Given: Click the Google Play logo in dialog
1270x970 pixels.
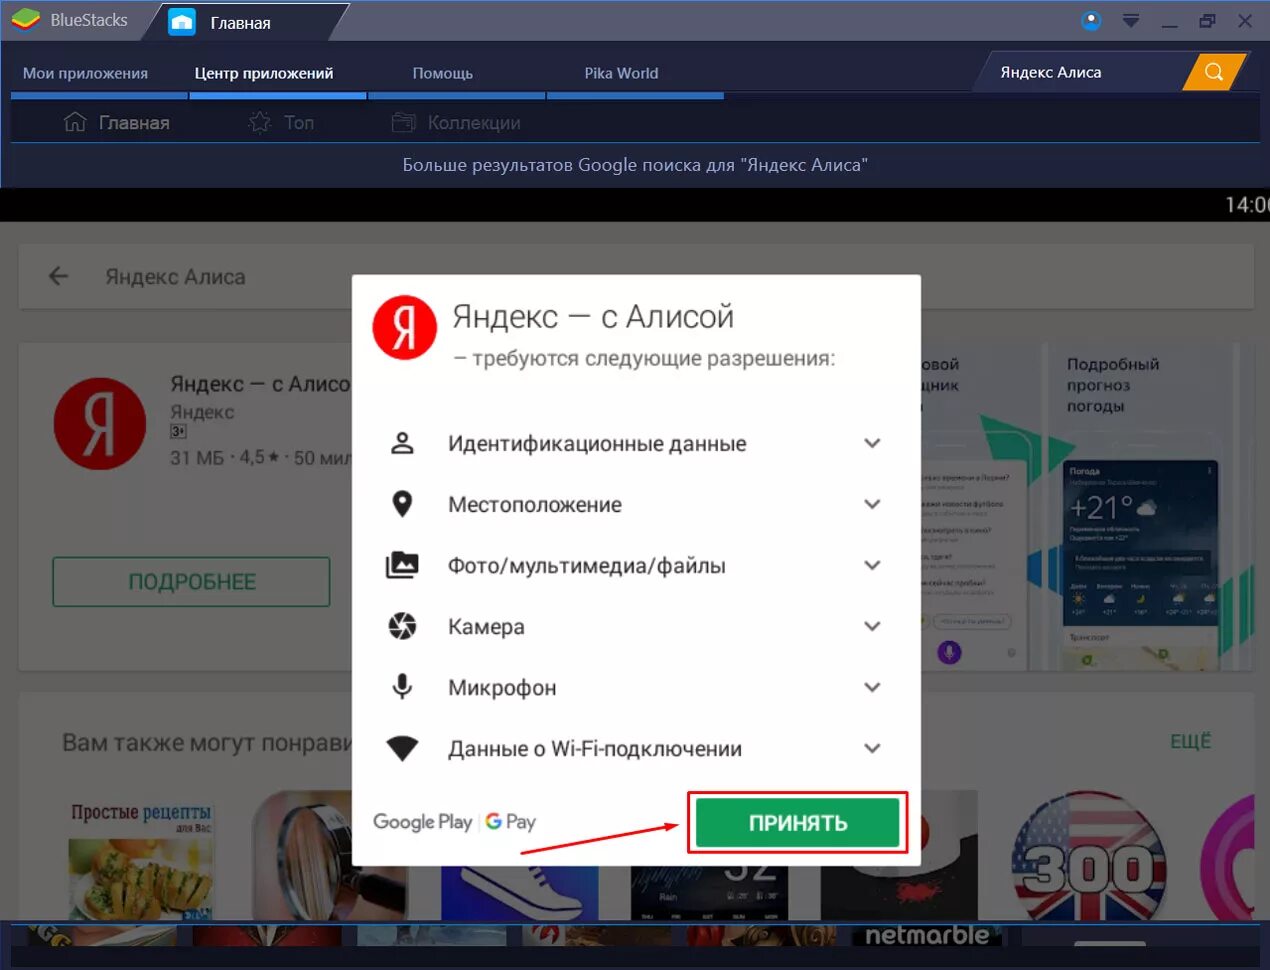Looking at the screenshot, I should [x=422, y=822].
